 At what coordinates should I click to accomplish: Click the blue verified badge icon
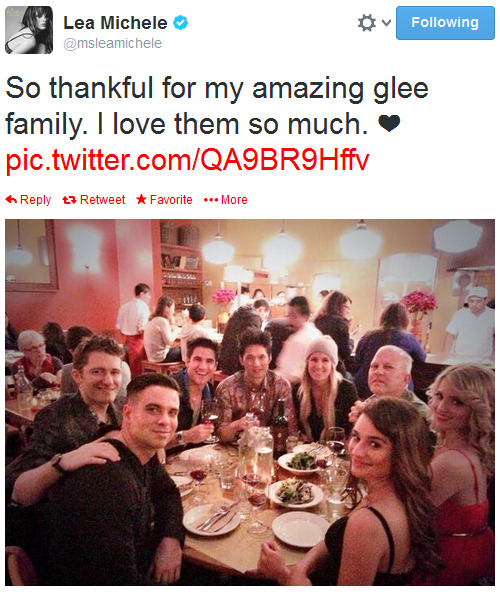pos(181,23)
